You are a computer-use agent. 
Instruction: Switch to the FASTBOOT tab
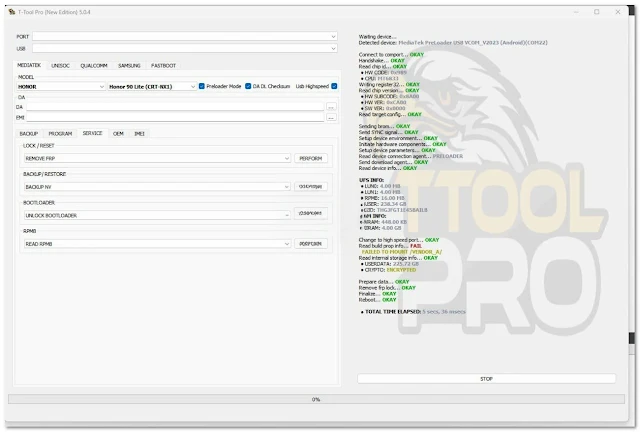point(163,66)
